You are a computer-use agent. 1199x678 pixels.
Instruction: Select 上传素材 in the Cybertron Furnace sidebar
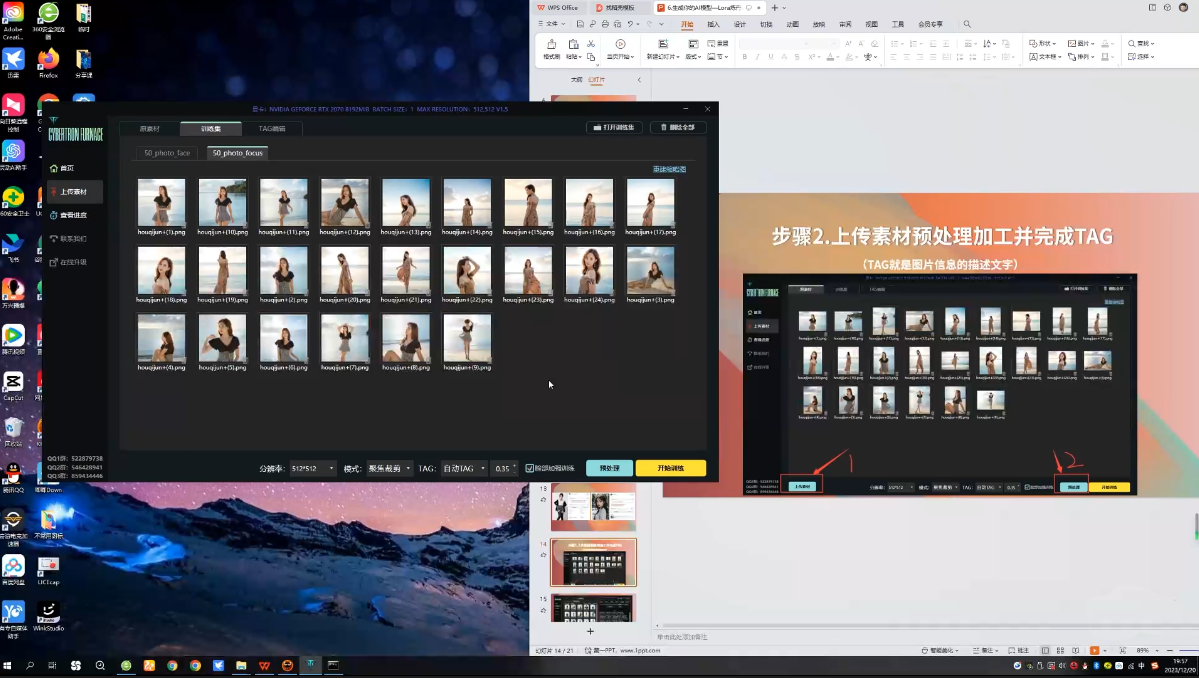[x=73, y=192]
